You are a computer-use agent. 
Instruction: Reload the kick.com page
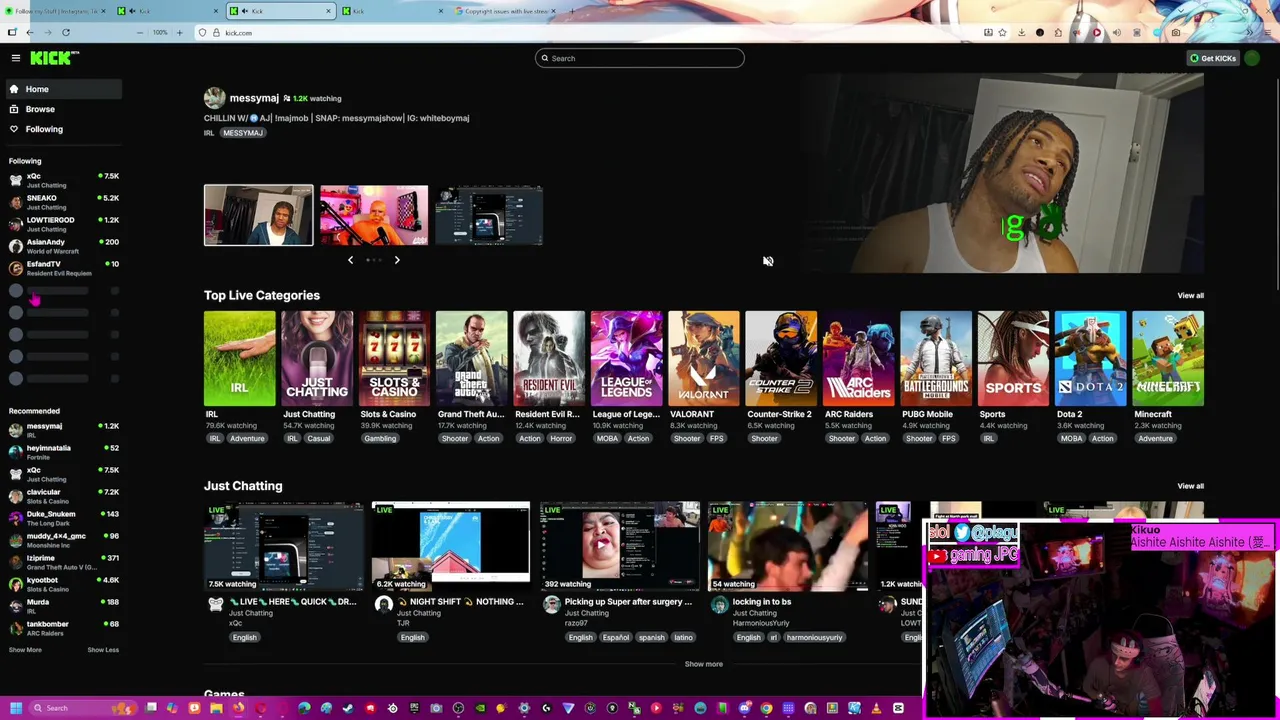(66, 33)
